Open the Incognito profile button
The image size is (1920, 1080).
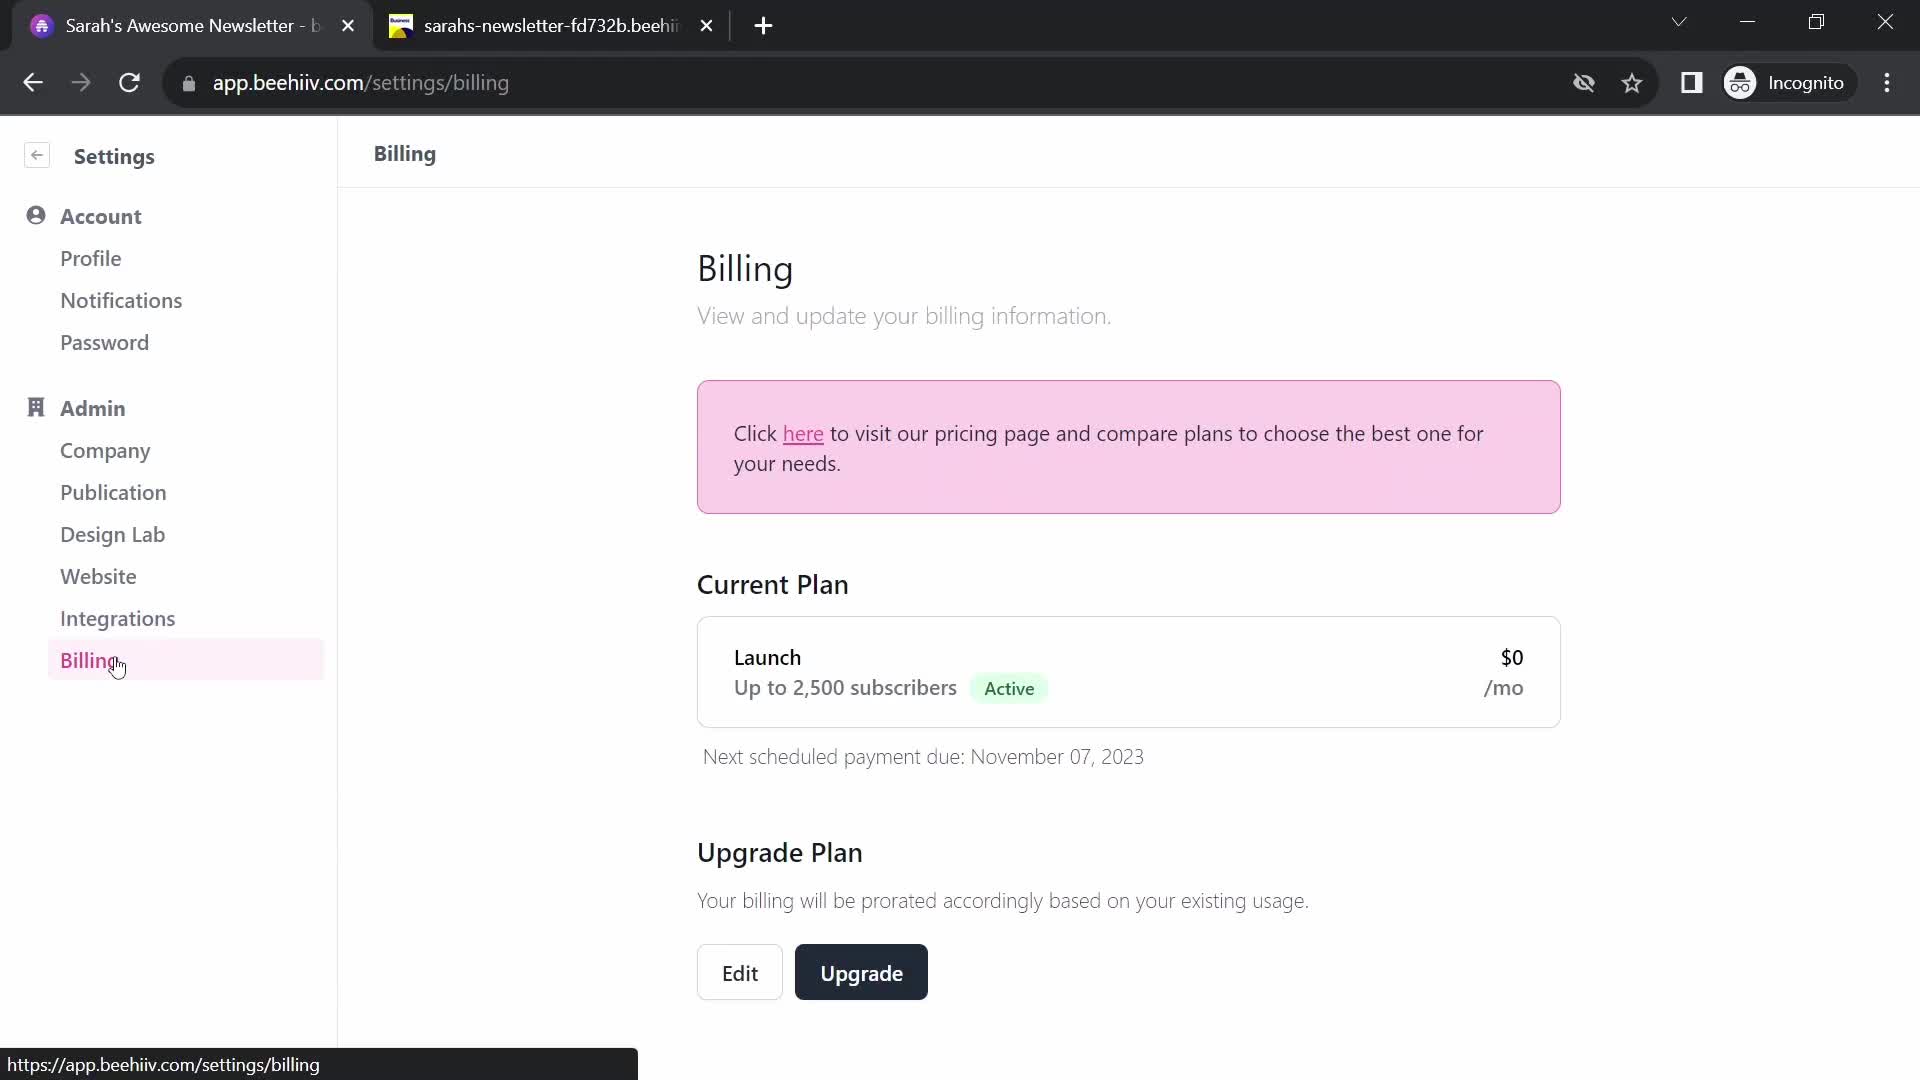click(1786, 83)
